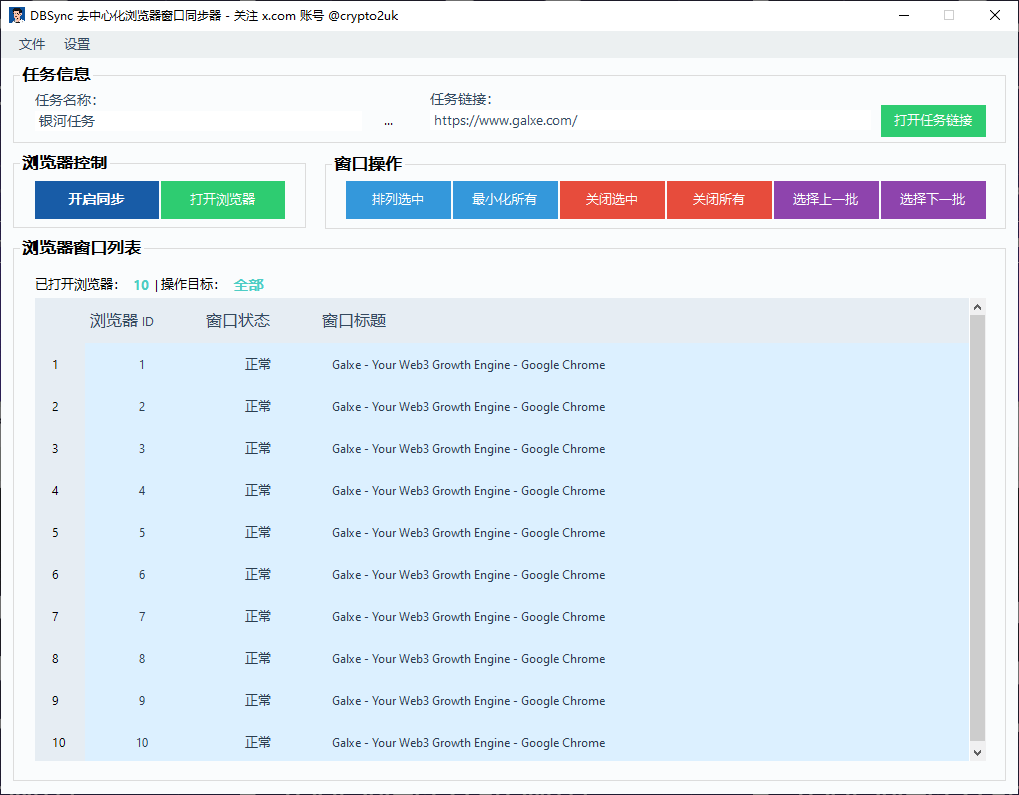Click the Galxe window title in row 5
This screenshot has width=1019, height=795.
pyautogui.click(x=469, y=533)
